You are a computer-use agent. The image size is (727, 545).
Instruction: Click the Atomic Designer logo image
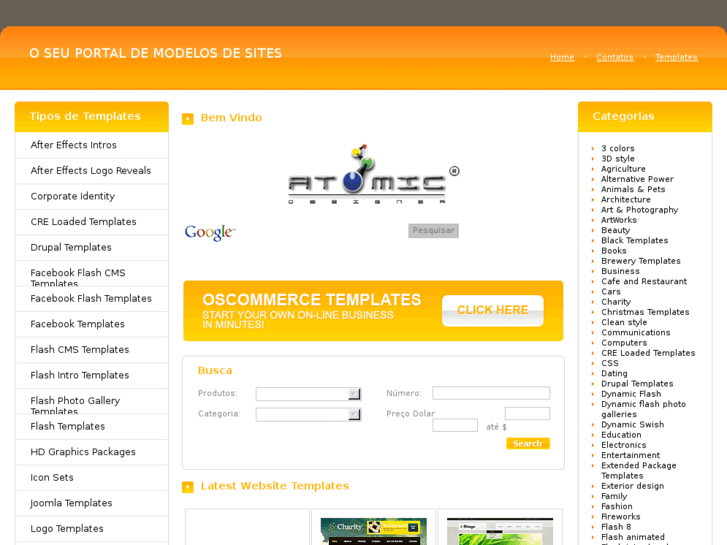pyautogui.click(x=373, y=174)
